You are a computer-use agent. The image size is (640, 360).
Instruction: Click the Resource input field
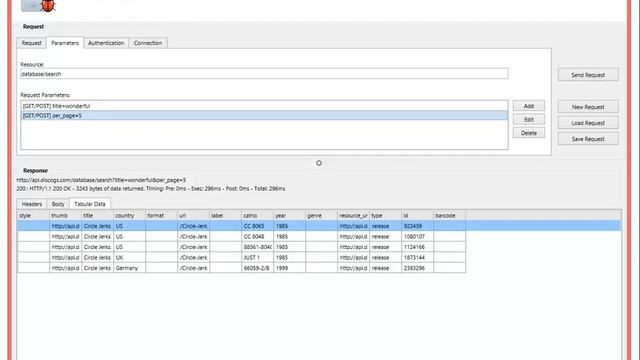264,74
